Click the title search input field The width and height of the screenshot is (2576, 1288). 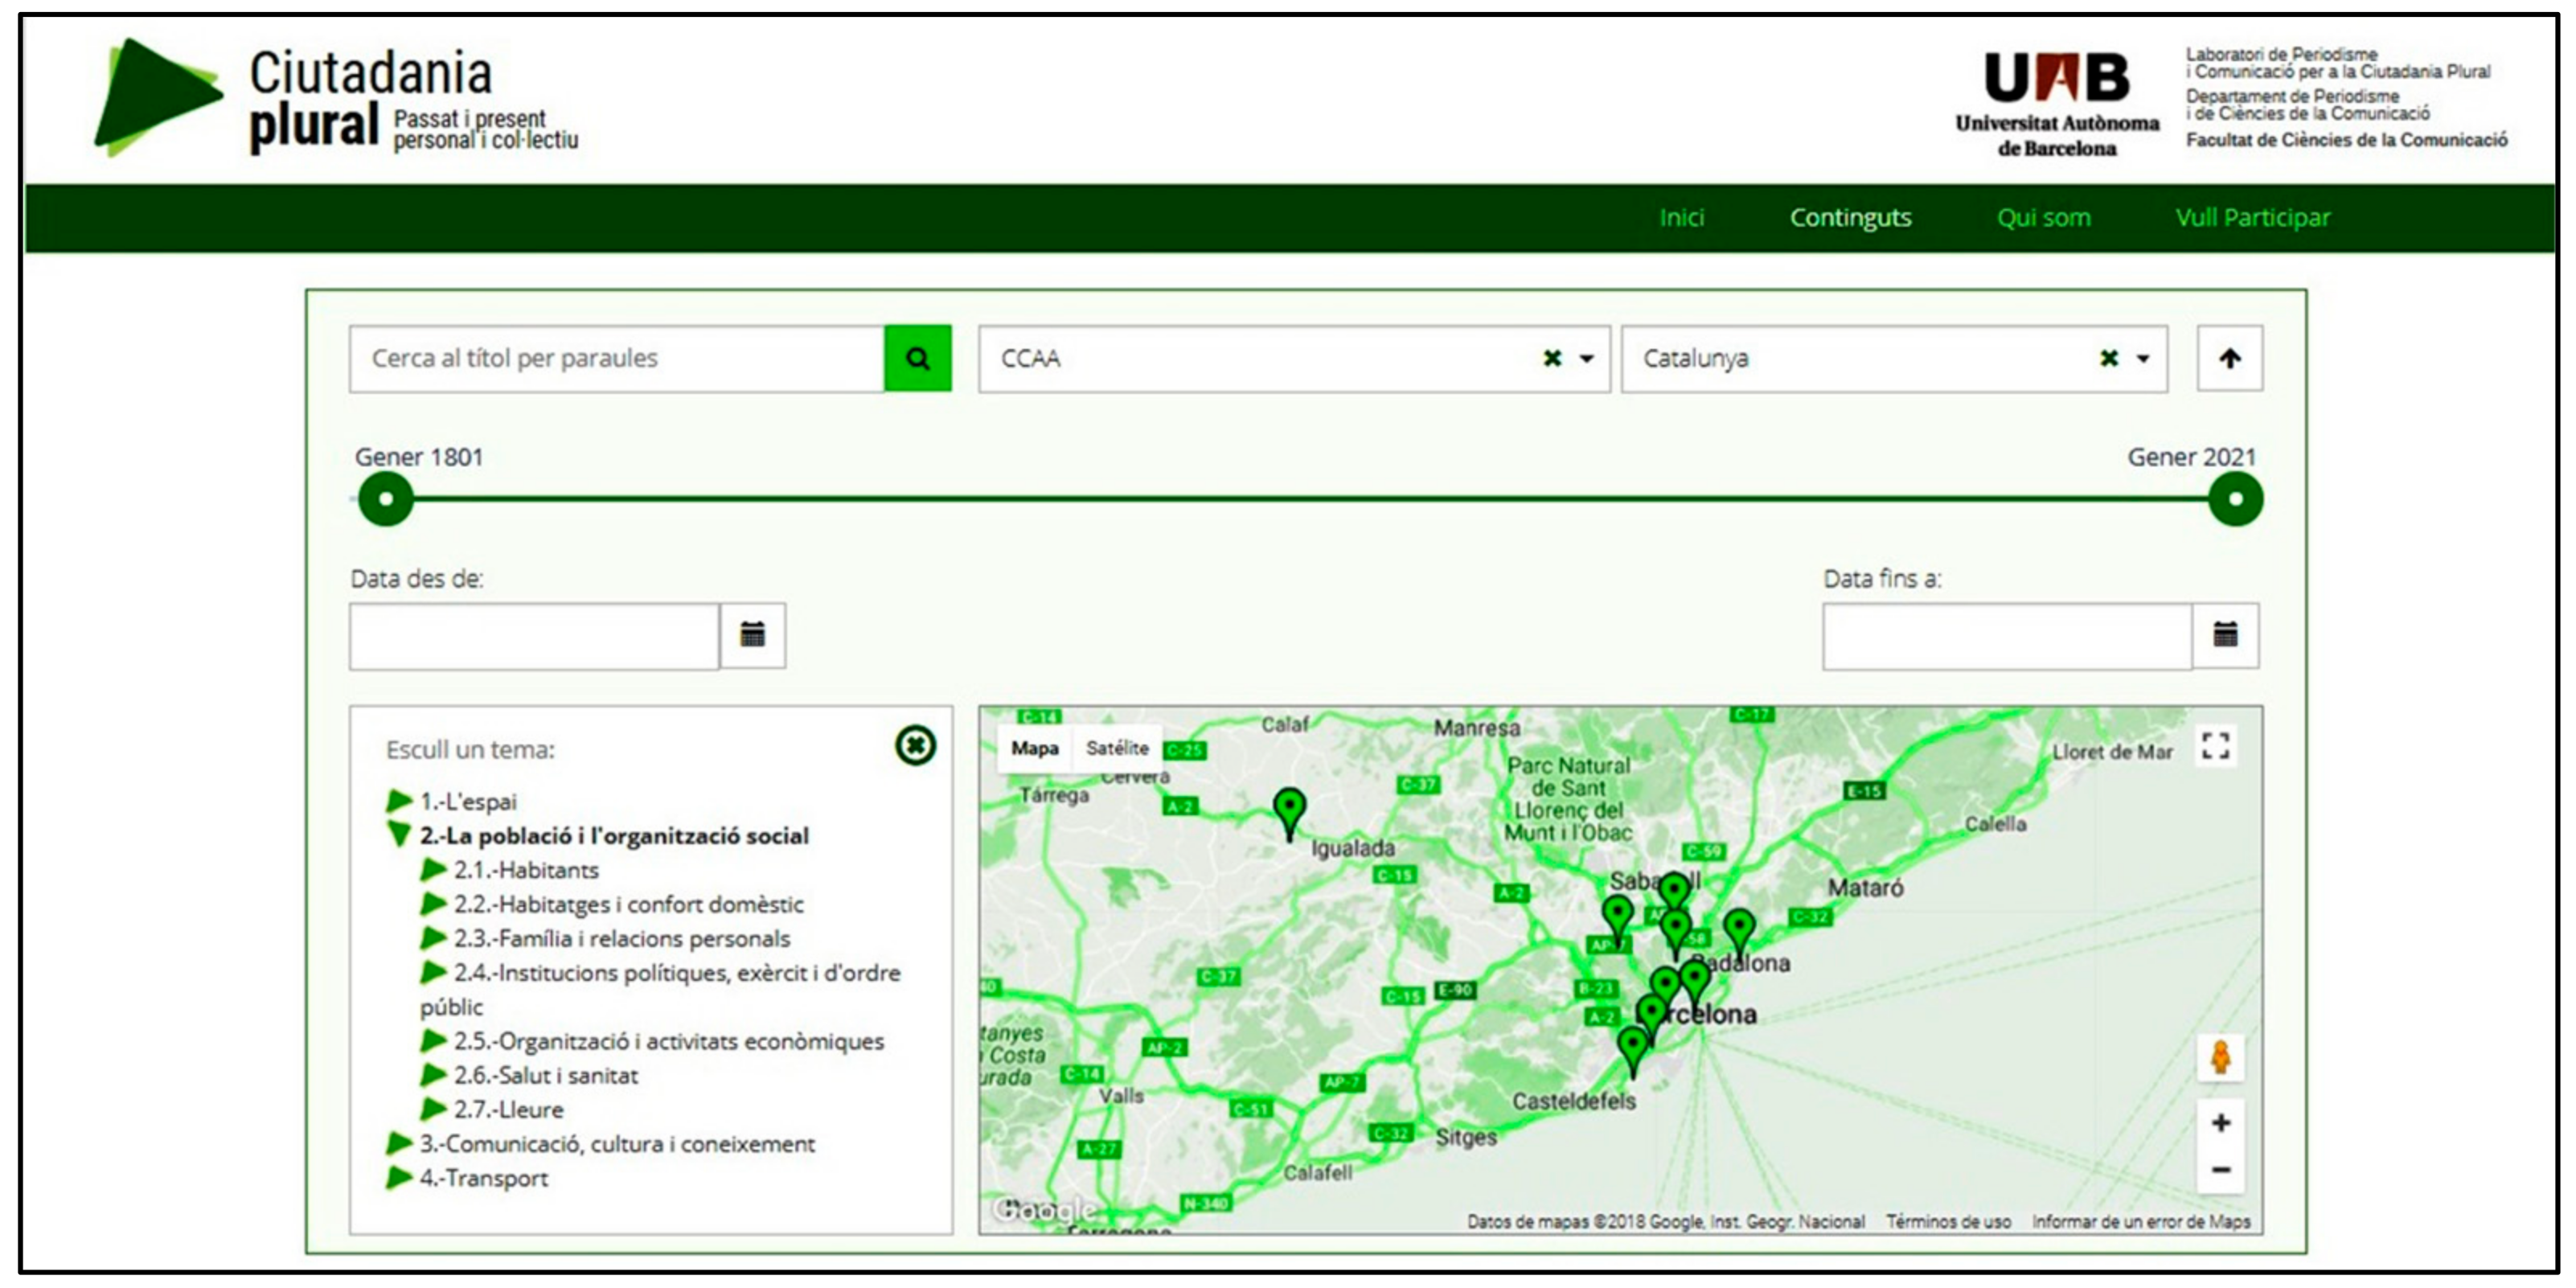tap(616, 358)
